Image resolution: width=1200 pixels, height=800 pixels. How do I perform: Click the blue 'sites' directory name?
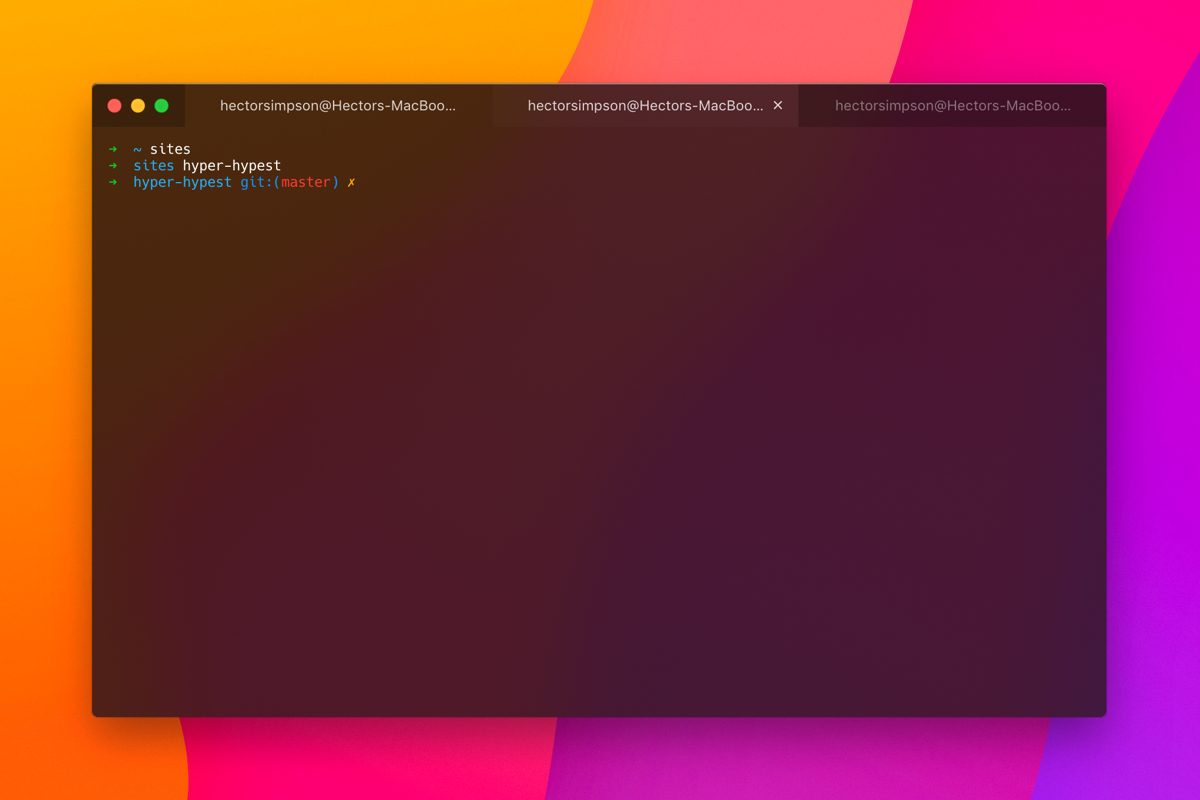[x=153, y=165]
